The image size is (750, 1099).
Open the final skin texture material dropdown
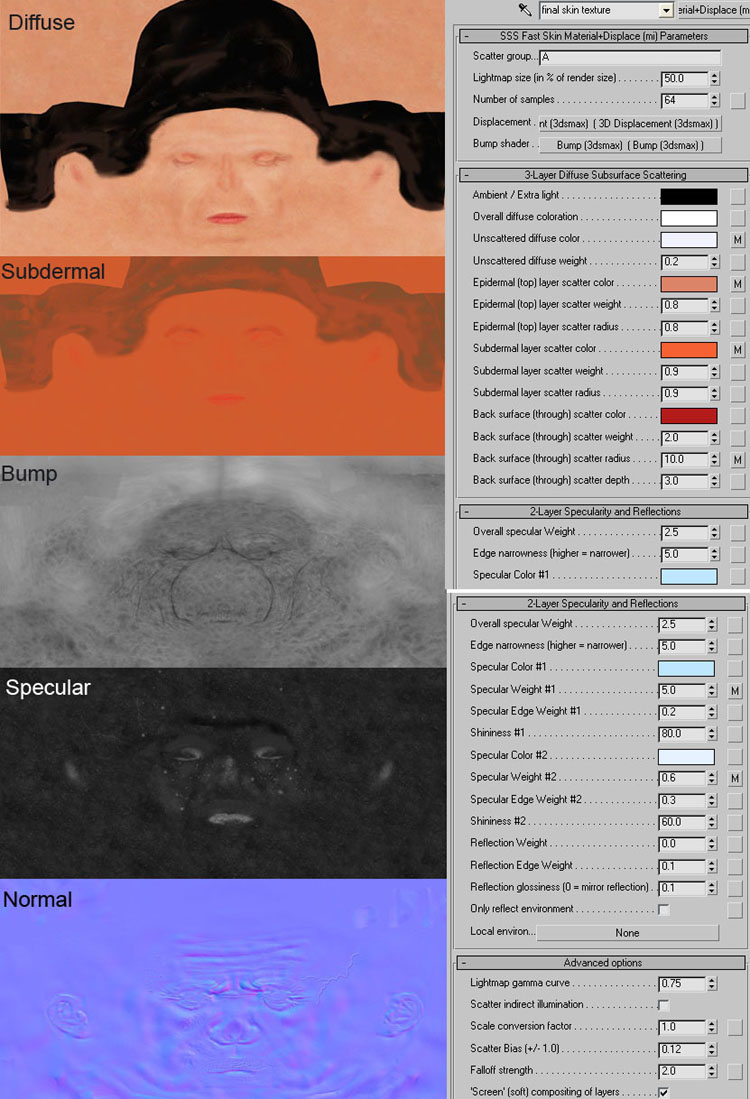click(666, 10)
